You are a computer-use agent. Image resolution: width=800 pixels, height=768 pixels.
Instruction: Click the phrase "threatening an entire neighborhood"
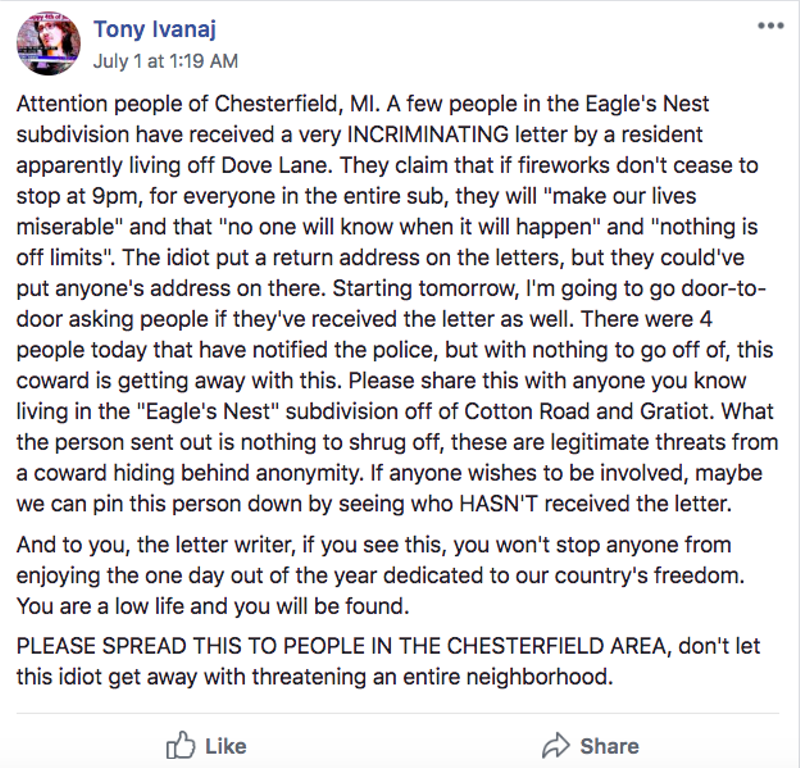(x=432, y=677)
